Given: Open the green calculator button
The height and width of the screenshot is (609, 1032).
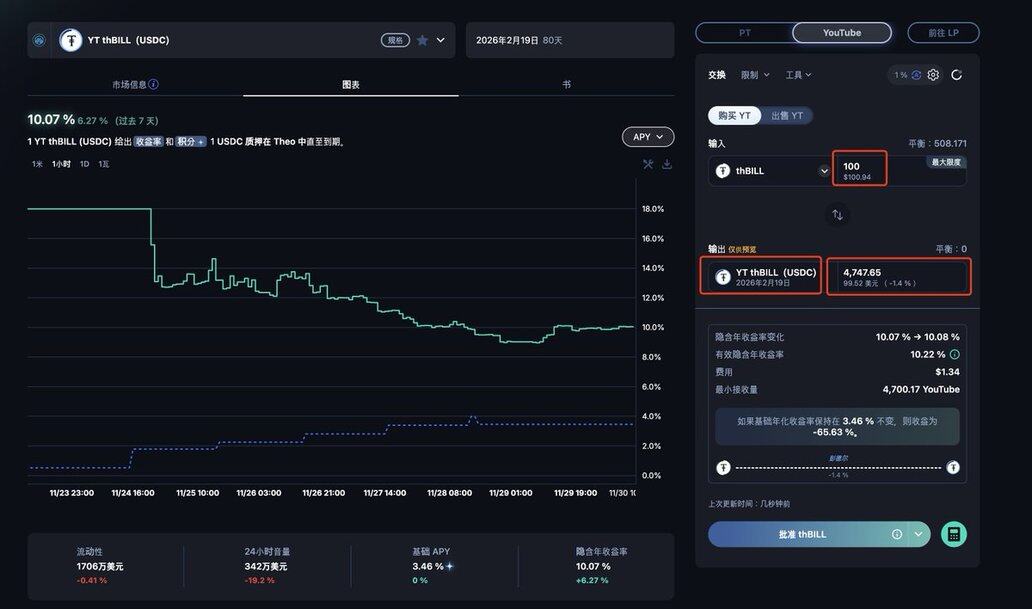Looking at the screenshot, I should pos(954,534).
